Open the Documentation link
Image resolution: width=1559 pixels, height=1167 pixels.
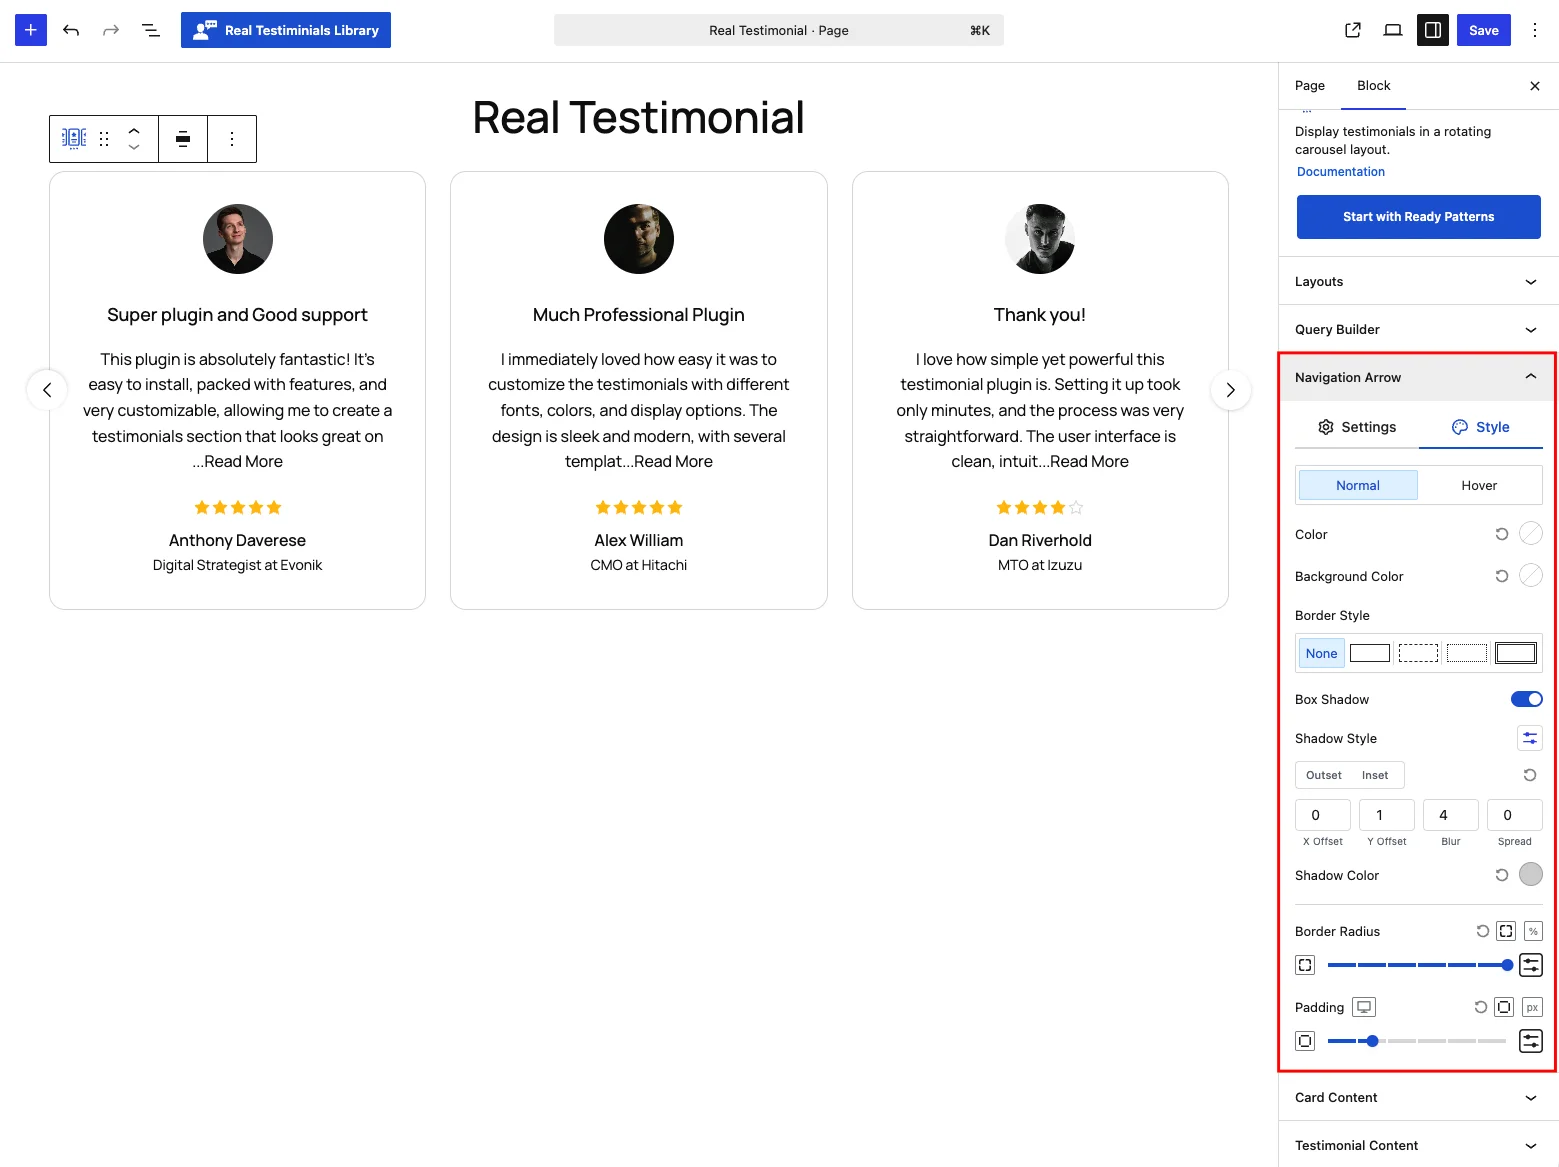pos(1341,172)
